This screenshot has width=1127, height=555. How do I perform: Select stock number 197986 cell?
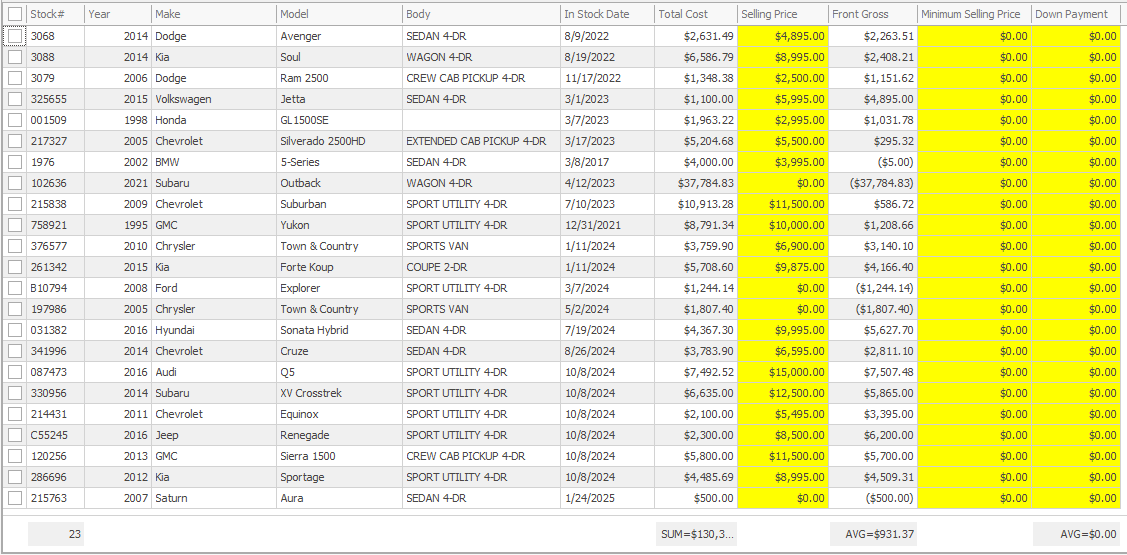pos(55,309)
